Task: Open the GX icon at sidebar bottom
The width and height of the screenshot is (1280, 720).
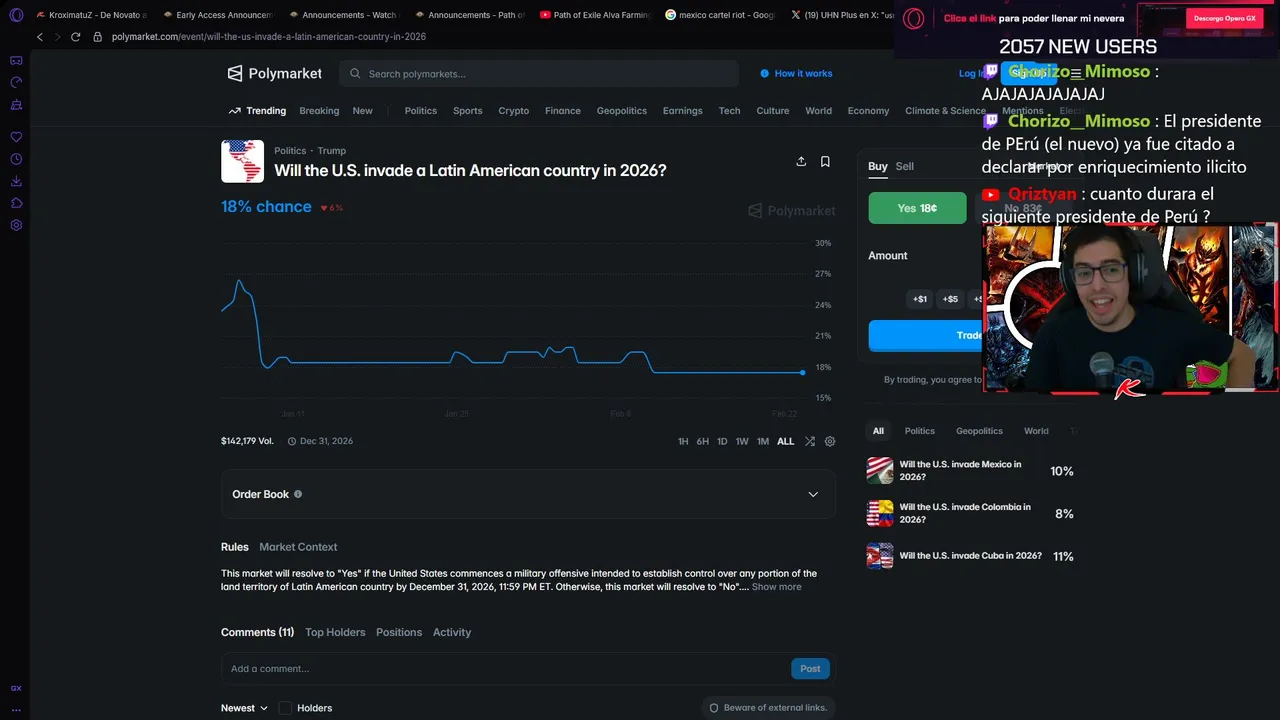Action: coord(16,688)
